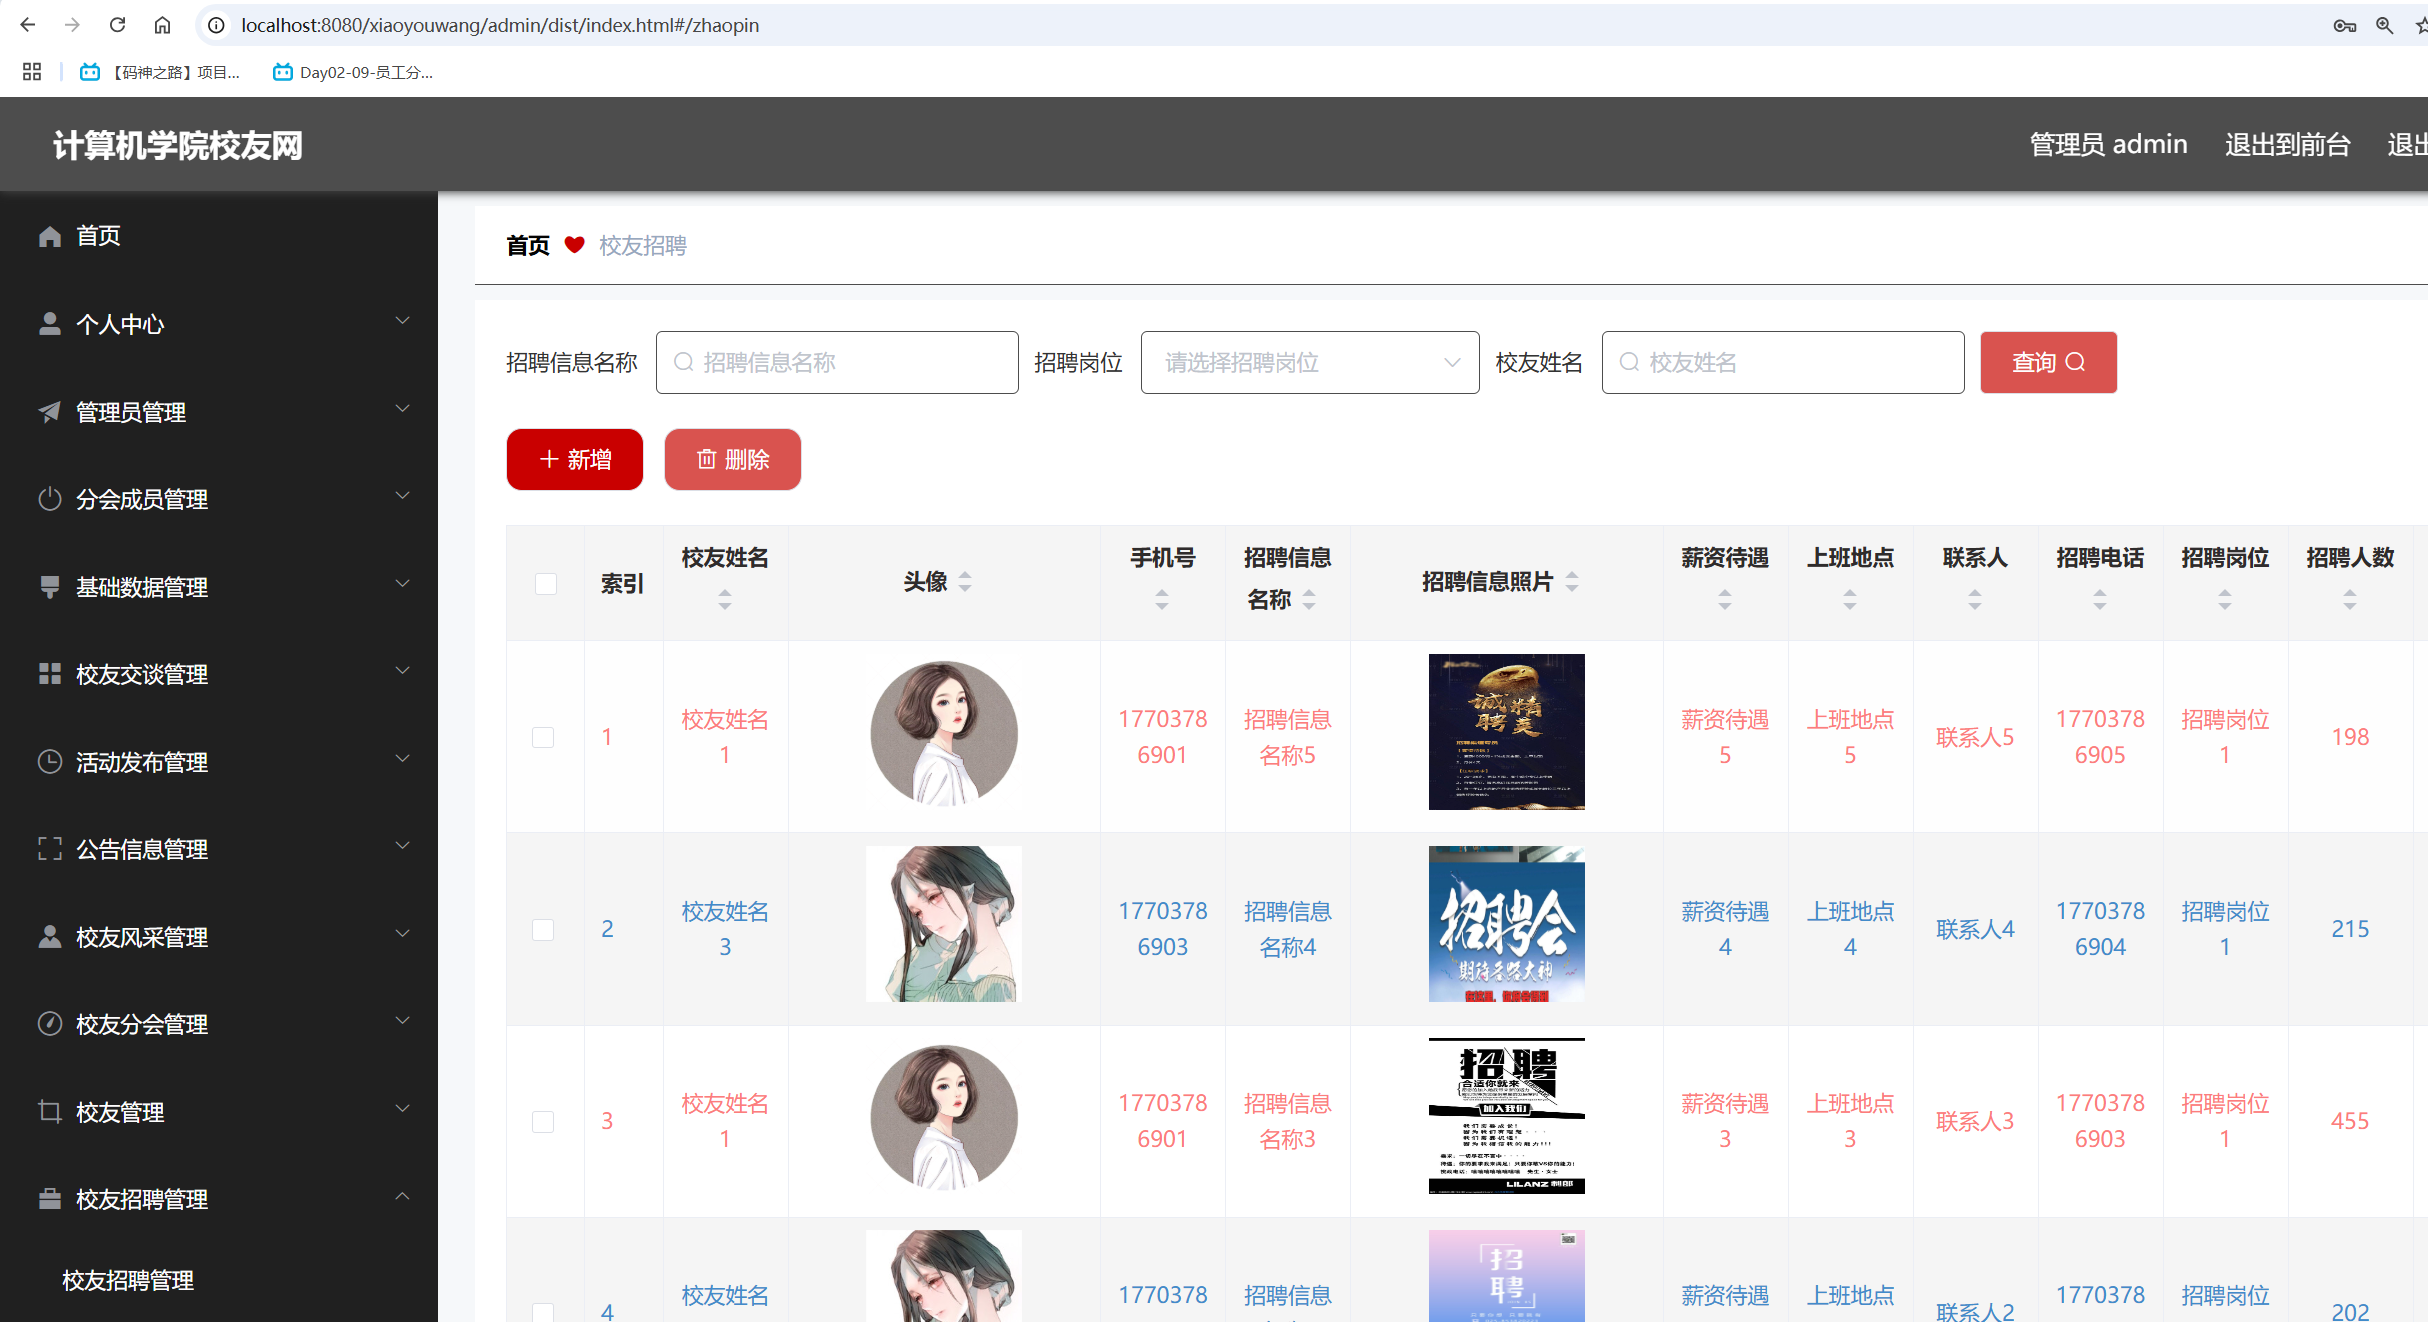2428x1322 pixels.
Task: Click the clock icon next to 活动发布管理
Action: click(x=50, y=762)
